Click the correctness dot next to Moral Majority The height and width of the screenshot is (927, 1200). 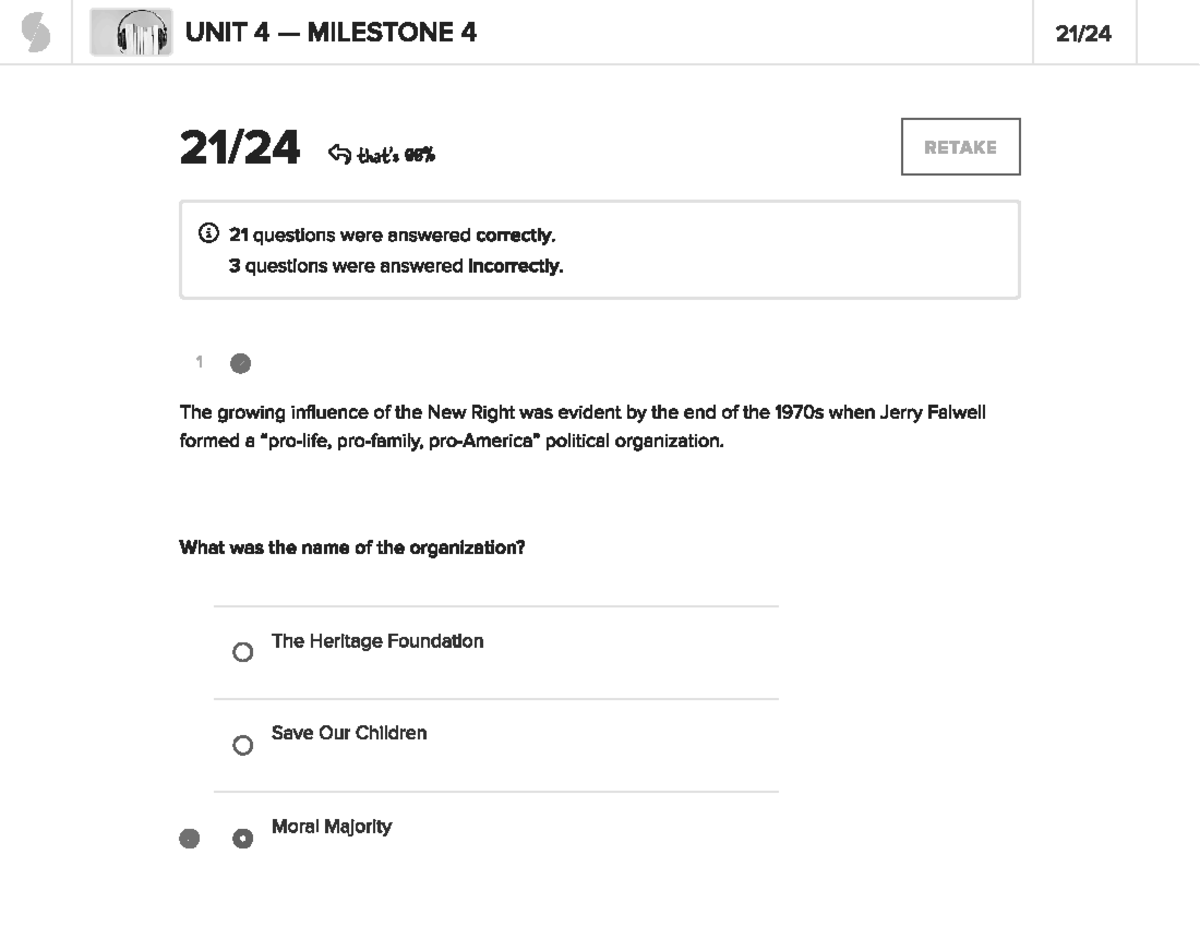pos(190,837)
